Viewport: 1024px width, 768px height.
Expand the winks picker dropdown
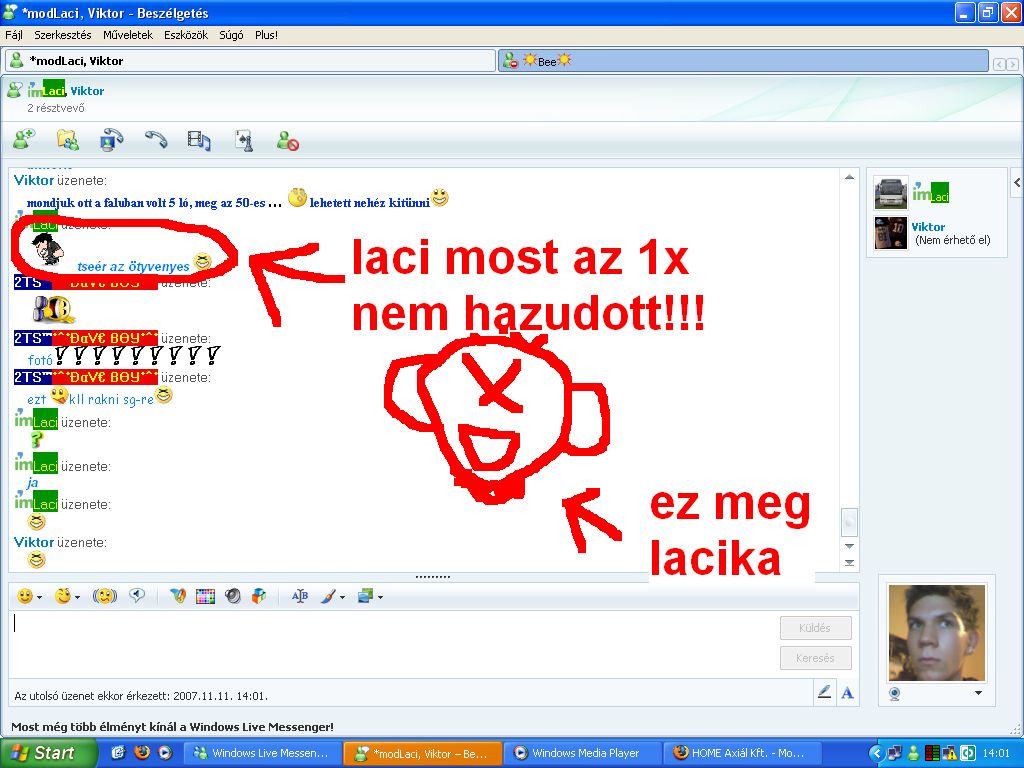68,596
